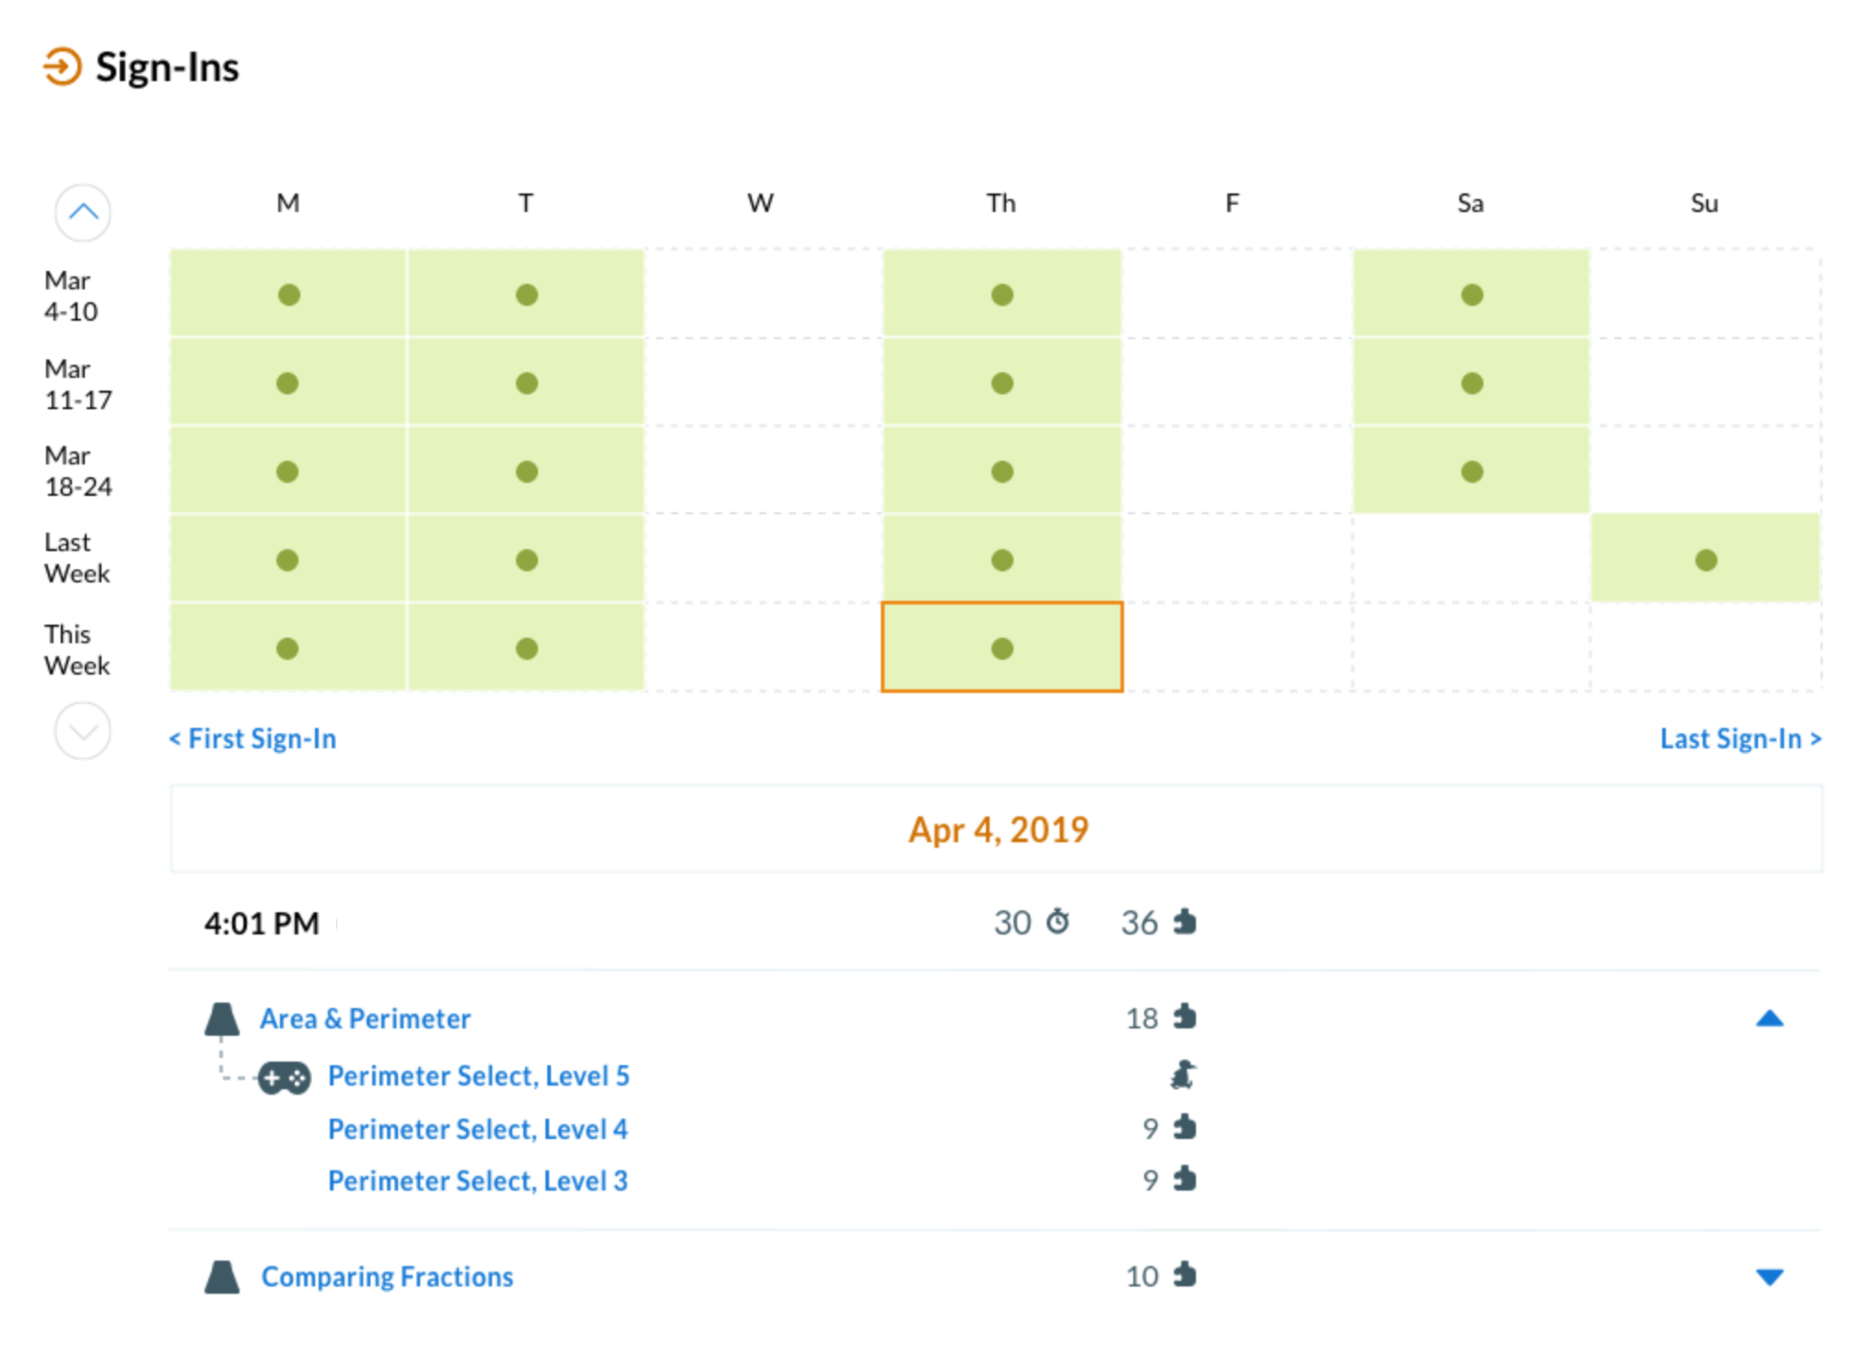
Task: Choose Saturday sign-in for Mar 18-24
Action: click(1471, 472)
